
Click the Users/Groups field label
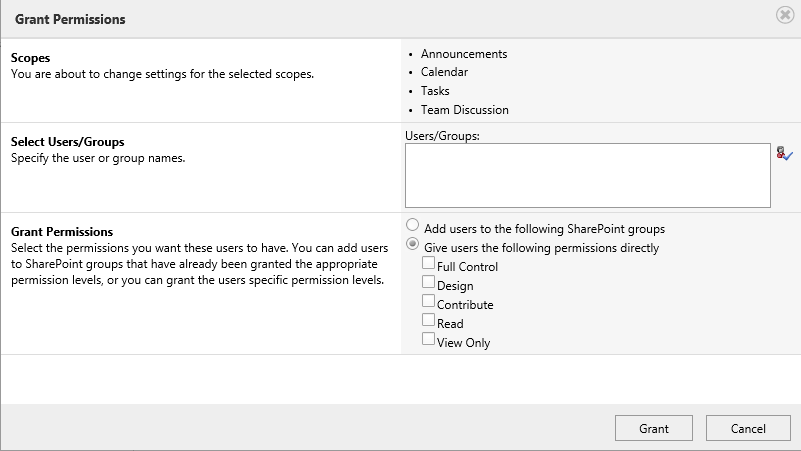[x=442, y=136]
